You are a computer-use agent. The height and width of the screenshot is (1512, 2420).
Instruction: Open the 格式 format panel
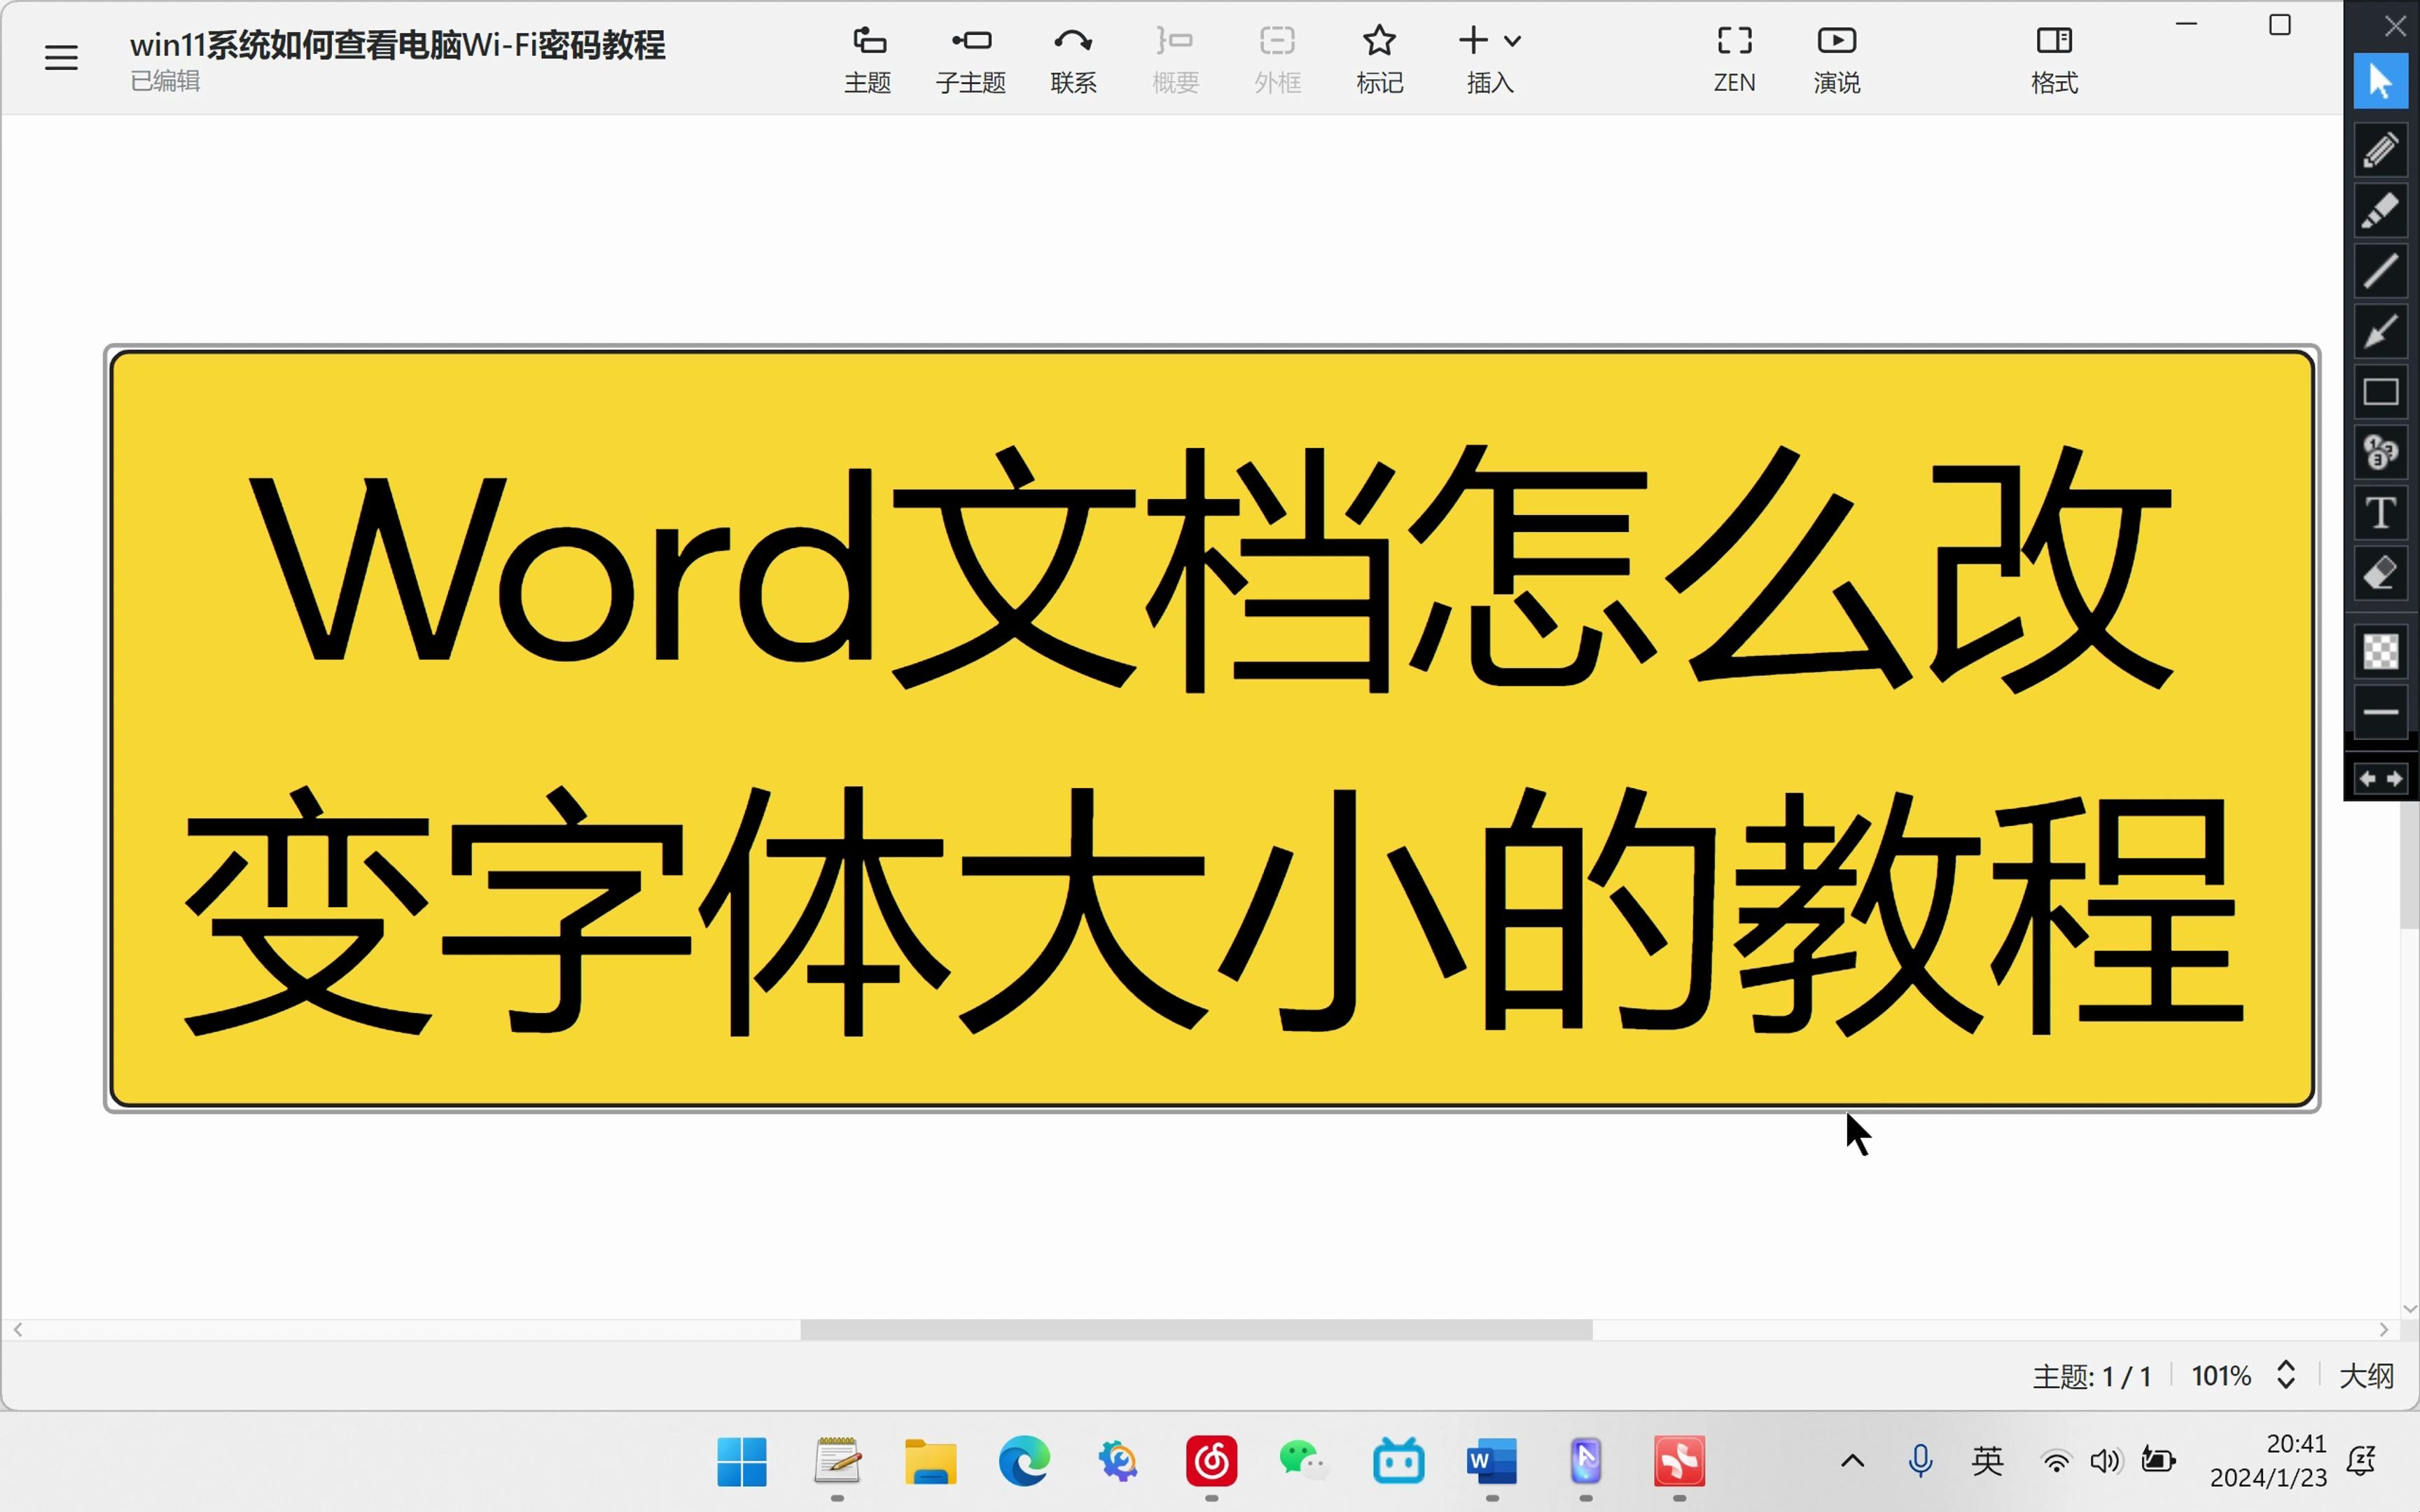pos(2054,57)
